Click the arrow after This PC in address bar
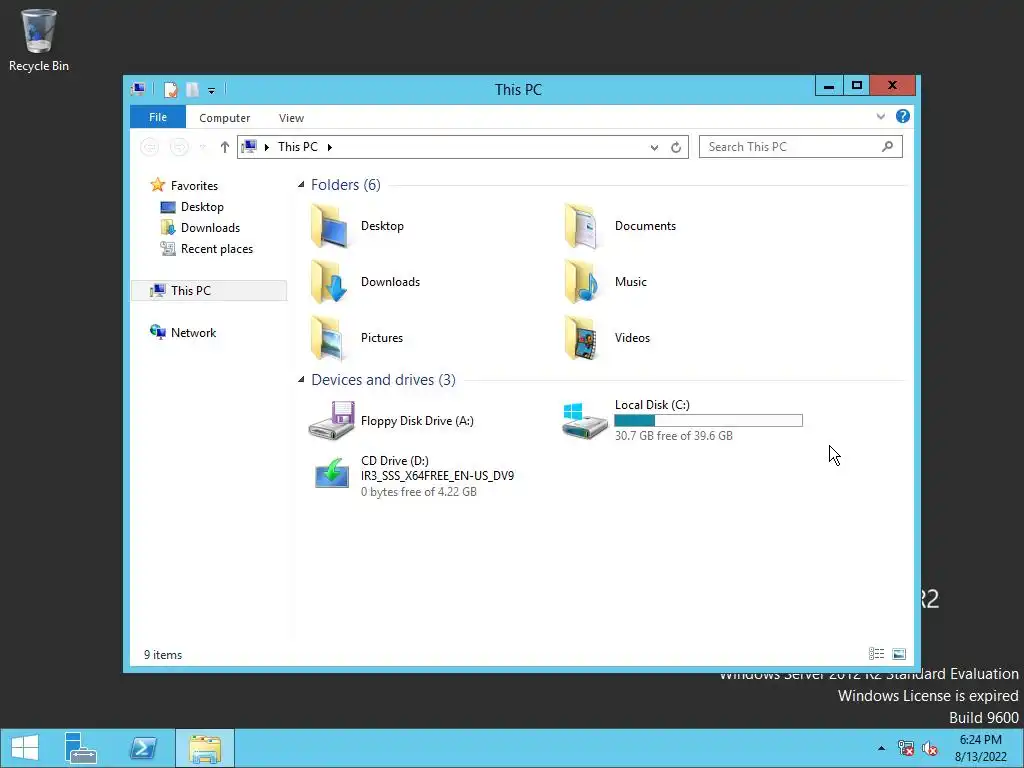 pos(330,148)
